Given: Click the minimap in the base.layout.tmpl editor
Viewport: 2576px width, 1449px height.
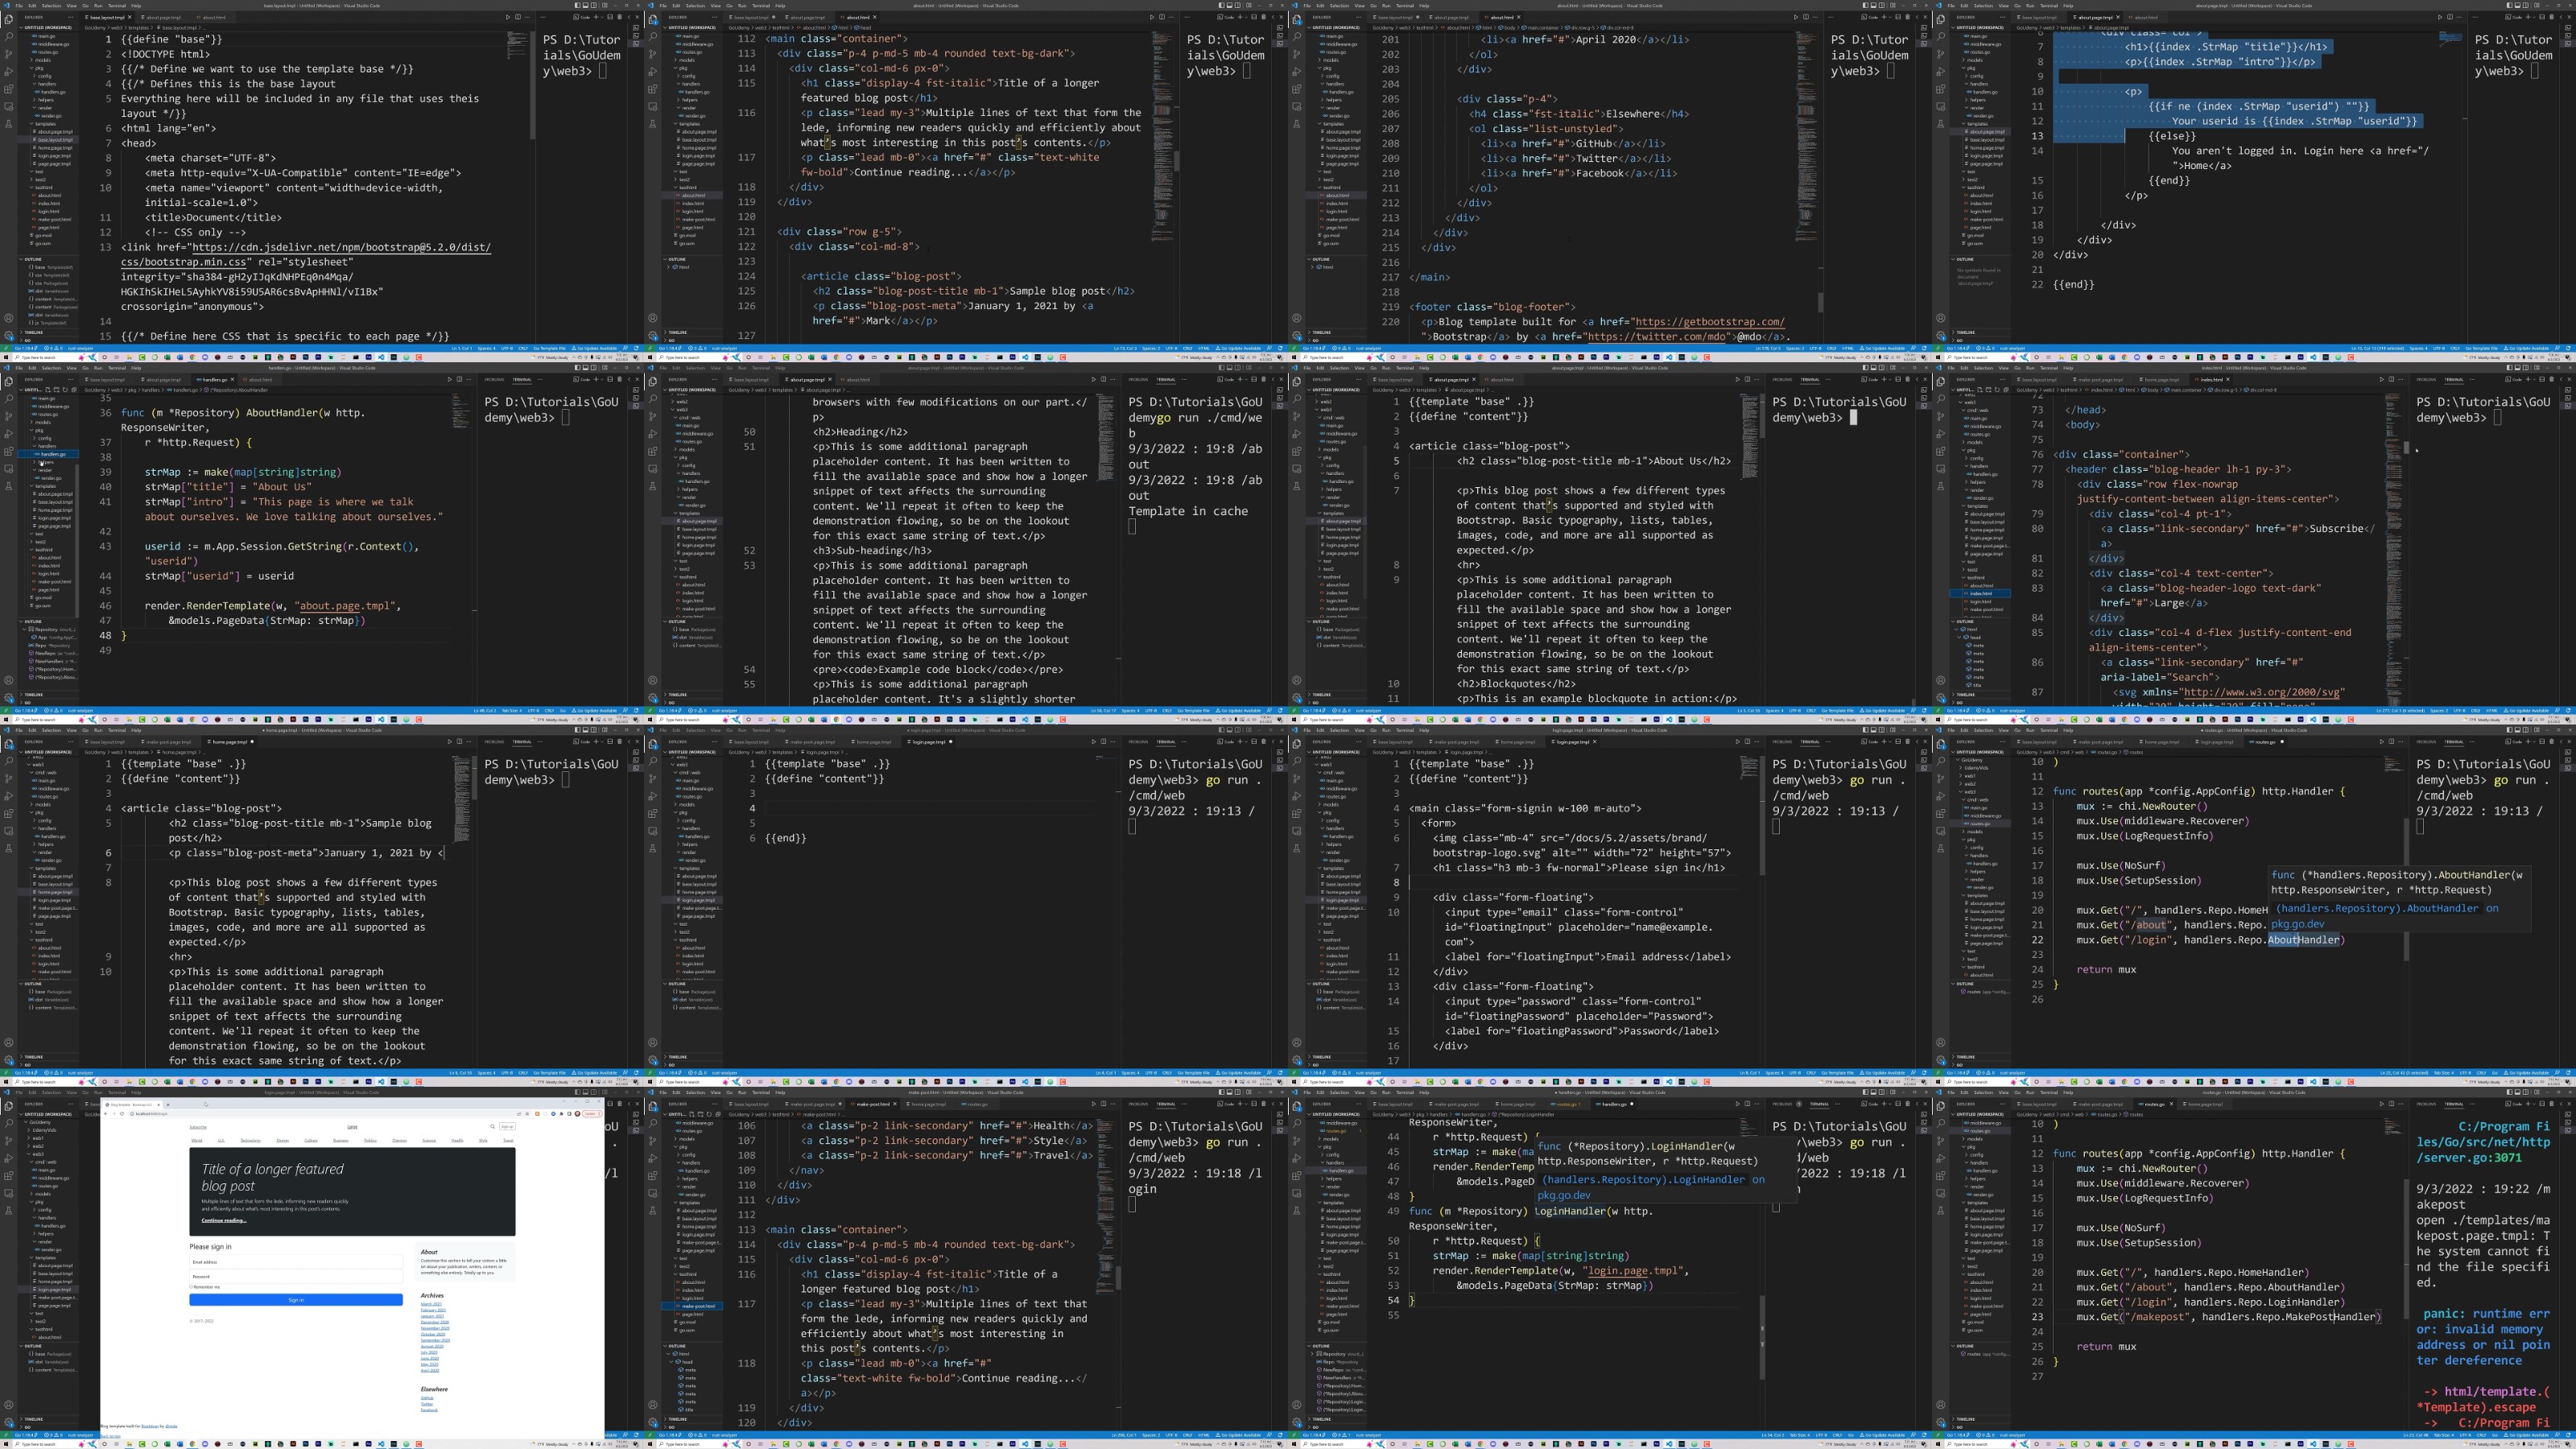Looking at the screenshot, I should [518, 45].
